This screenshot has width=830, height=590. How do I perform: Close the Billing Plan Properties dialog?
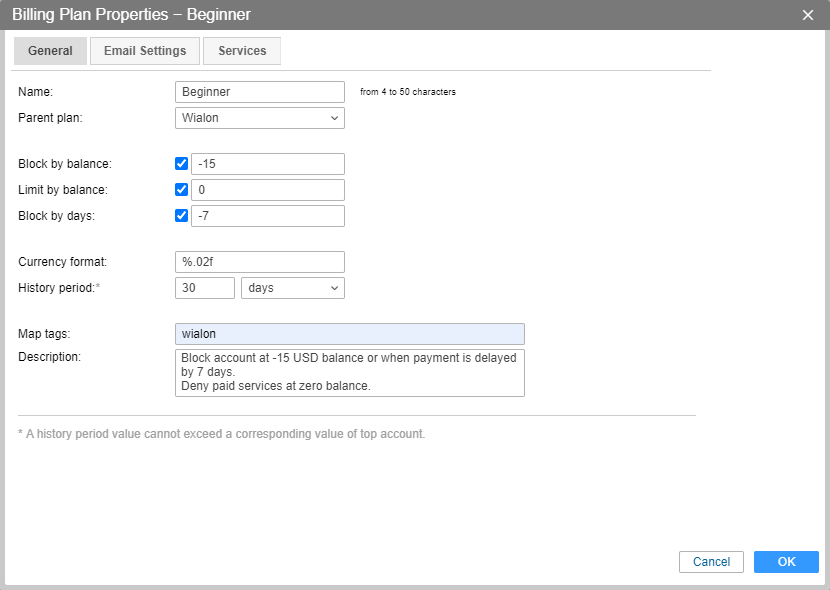808,15
